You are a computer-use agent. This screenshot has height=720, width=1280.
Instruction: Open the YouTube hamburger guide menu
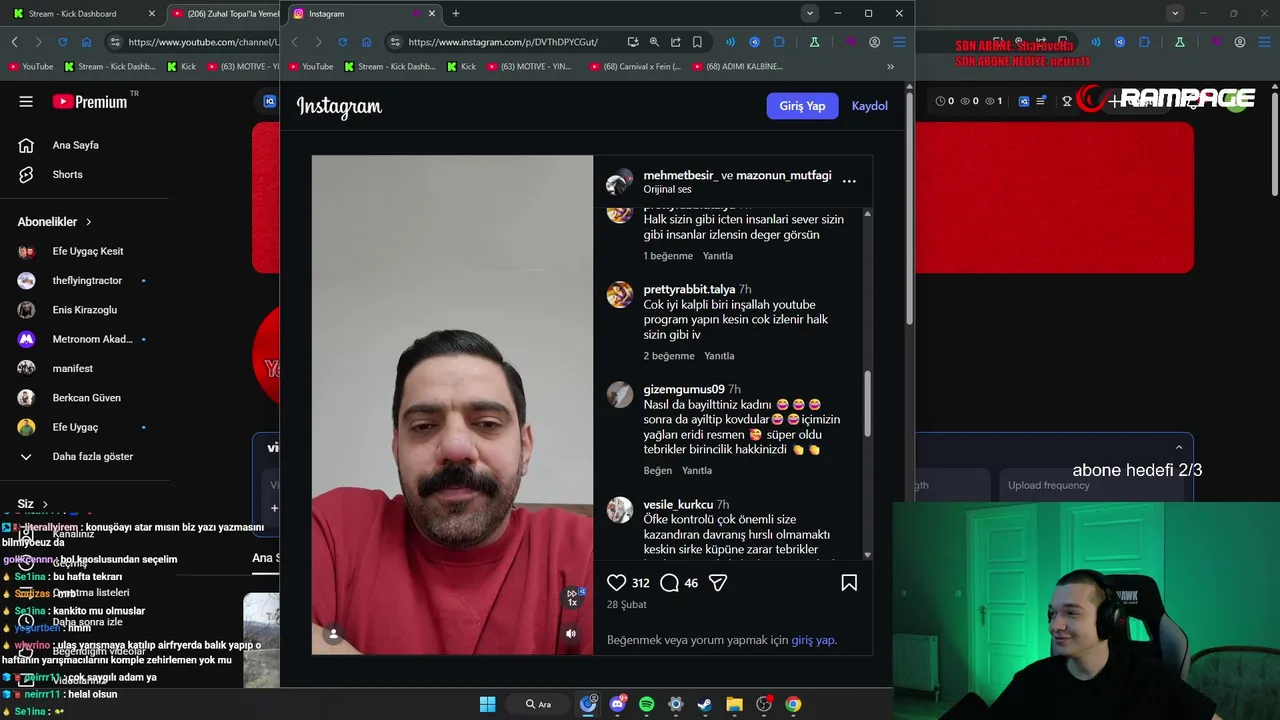tap(26, 101)
